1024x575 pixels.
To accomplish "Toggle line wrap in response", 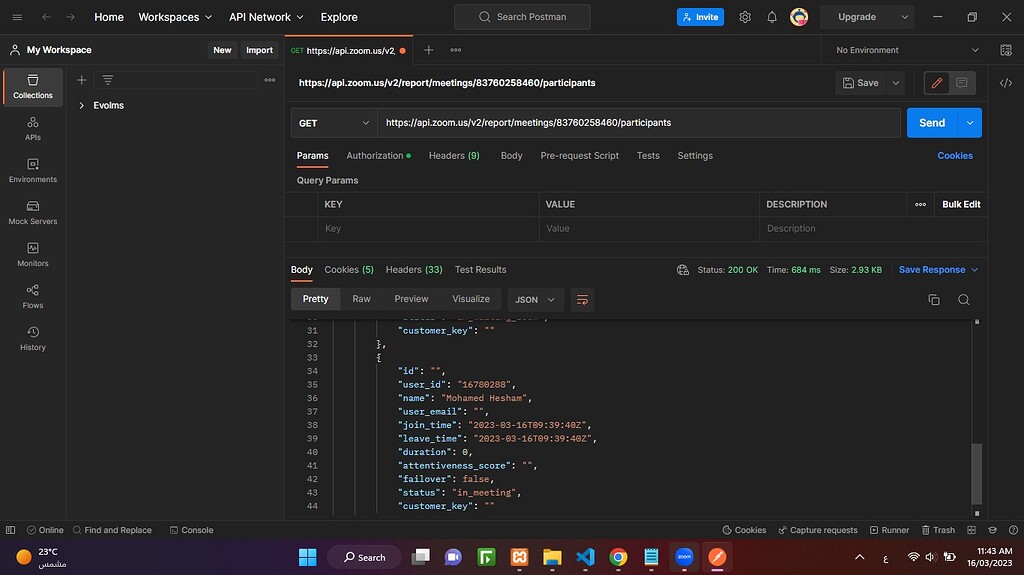I will [x=583, y=299].
